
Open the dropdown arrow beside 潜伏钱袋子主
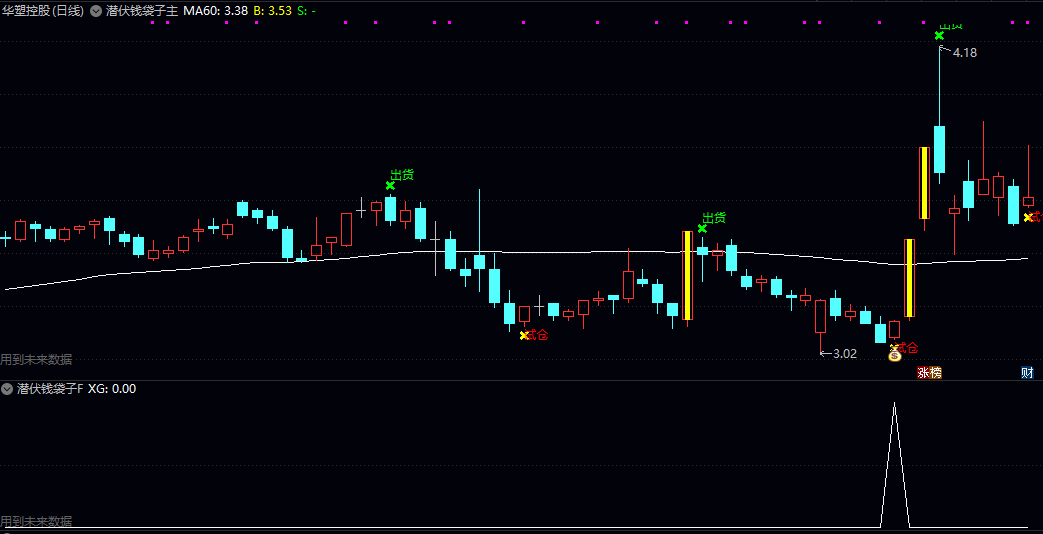pyautogui.click(x=96, y=11)
